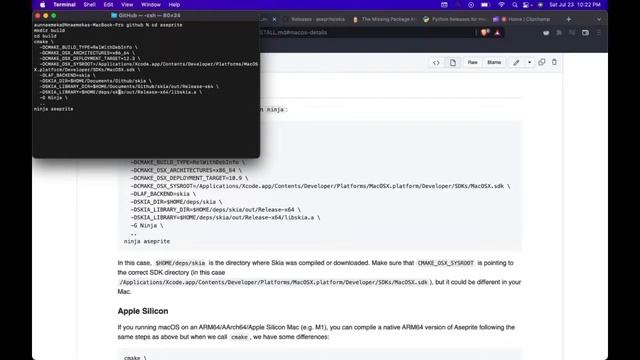
Task: Open Control Center in menu bar
Action: [527, 5]
